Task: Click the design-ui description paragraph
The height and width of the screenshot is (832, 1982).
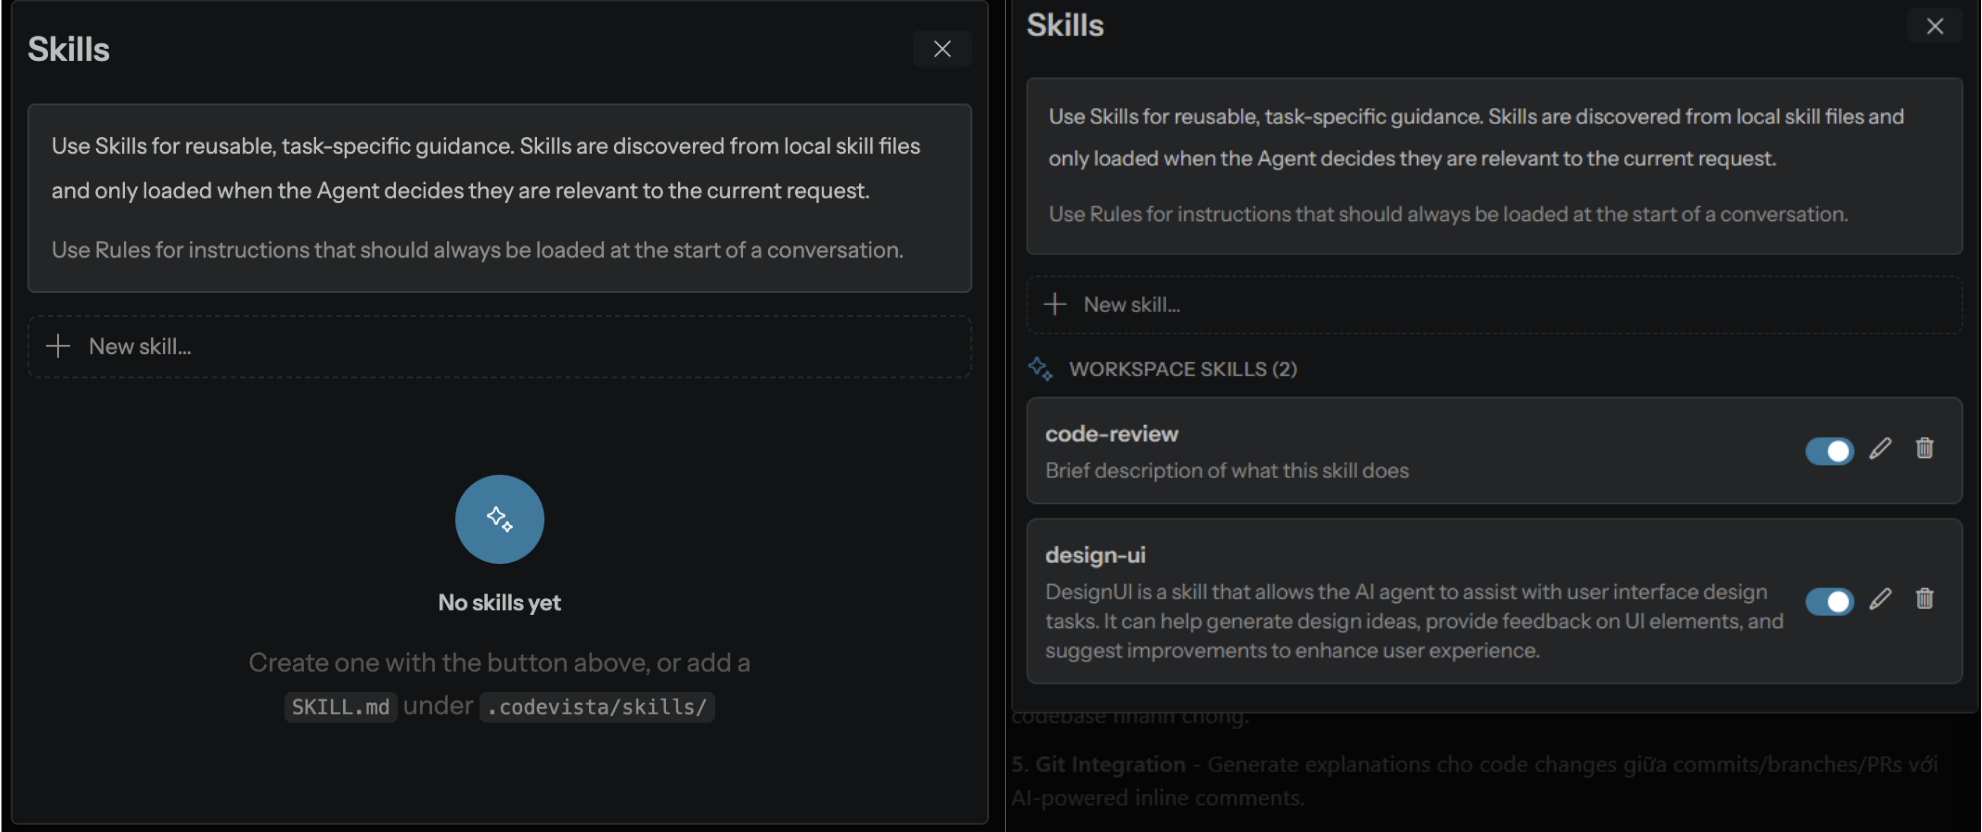Action: [1414, 621]
